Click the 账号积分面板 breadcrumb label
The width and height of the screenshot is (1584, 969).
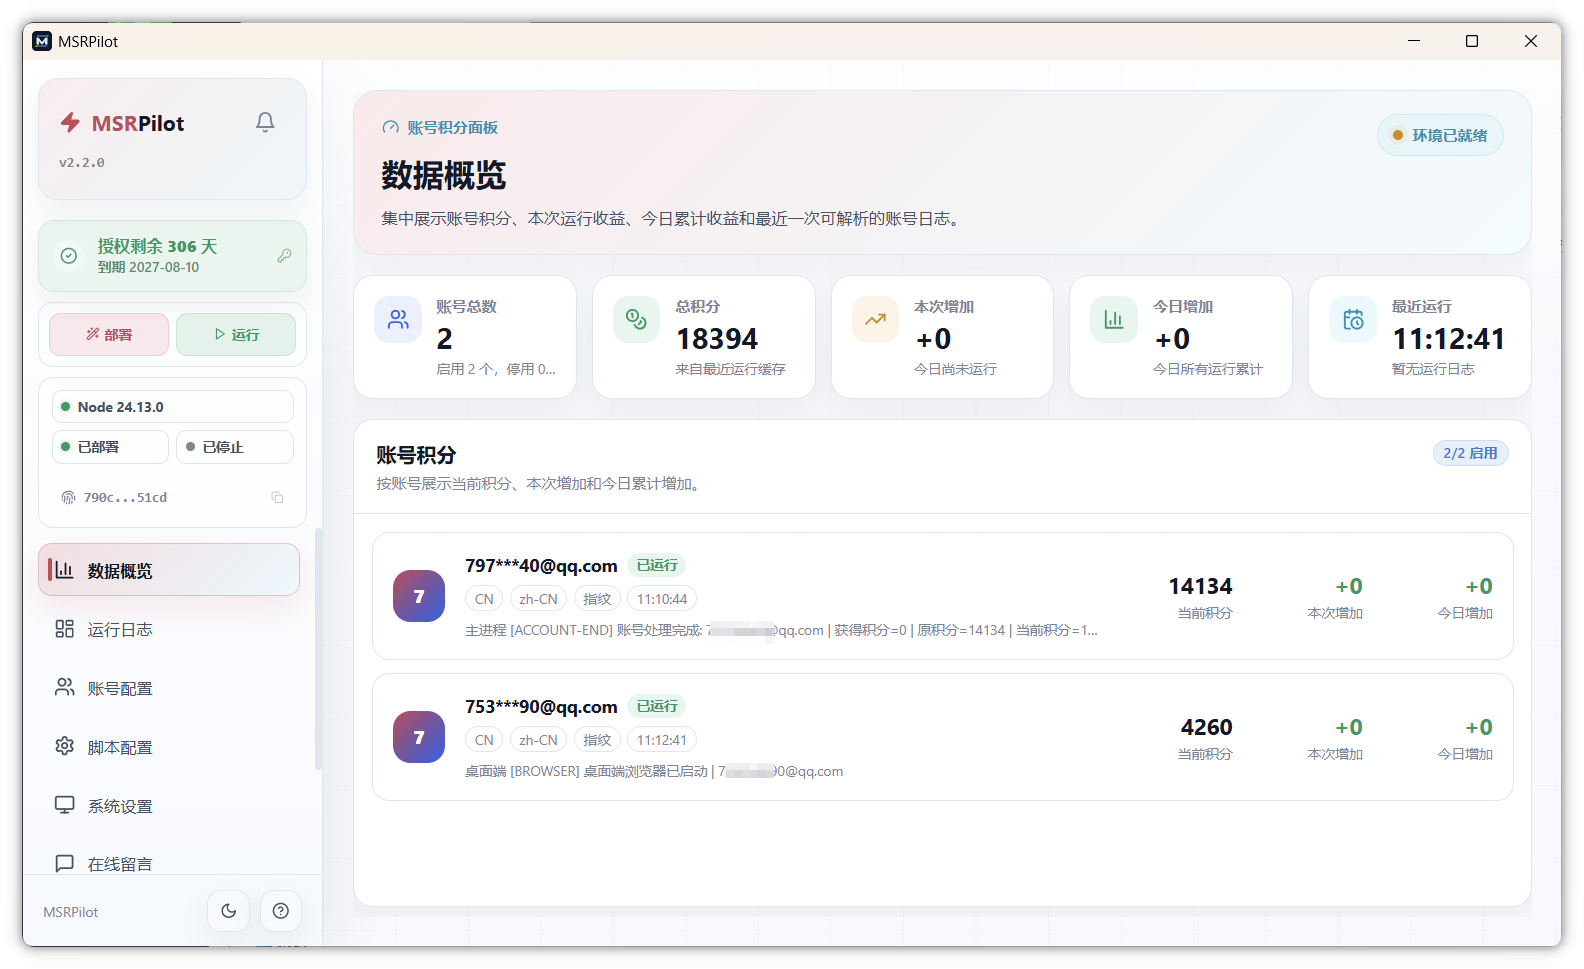(x=452, y=127)
